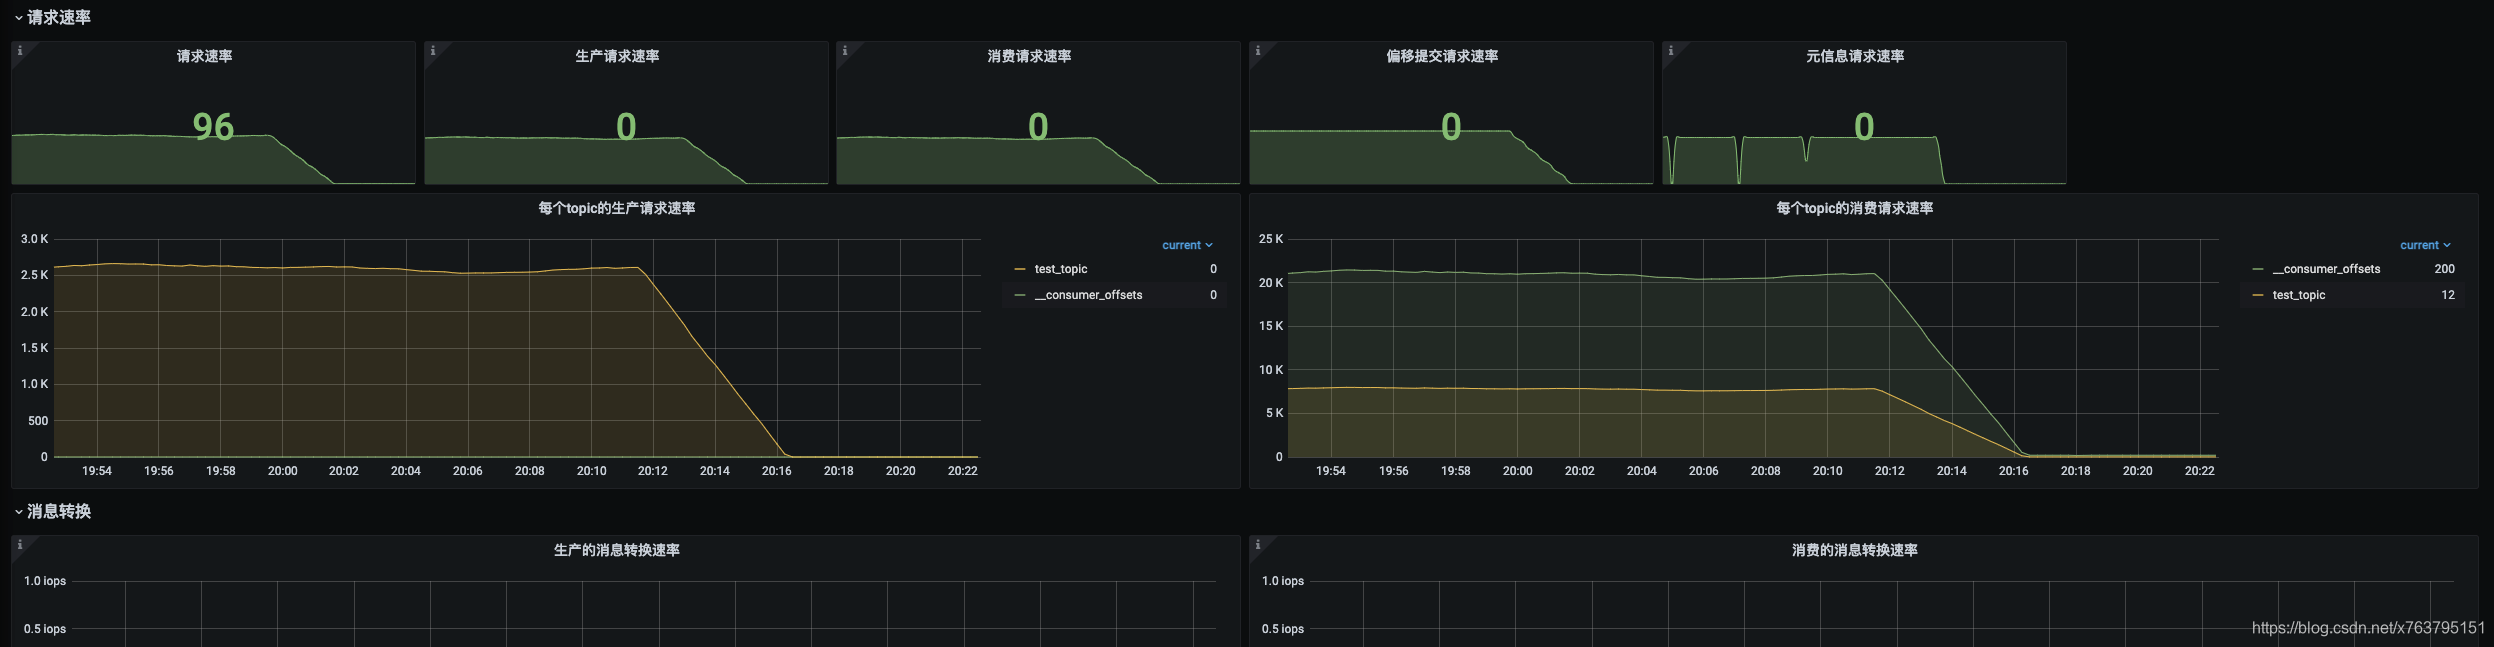2494x647 pixels.
Task: Pick color for __consumer_offsets in produce legend
Action: [x=1020, y=295]
